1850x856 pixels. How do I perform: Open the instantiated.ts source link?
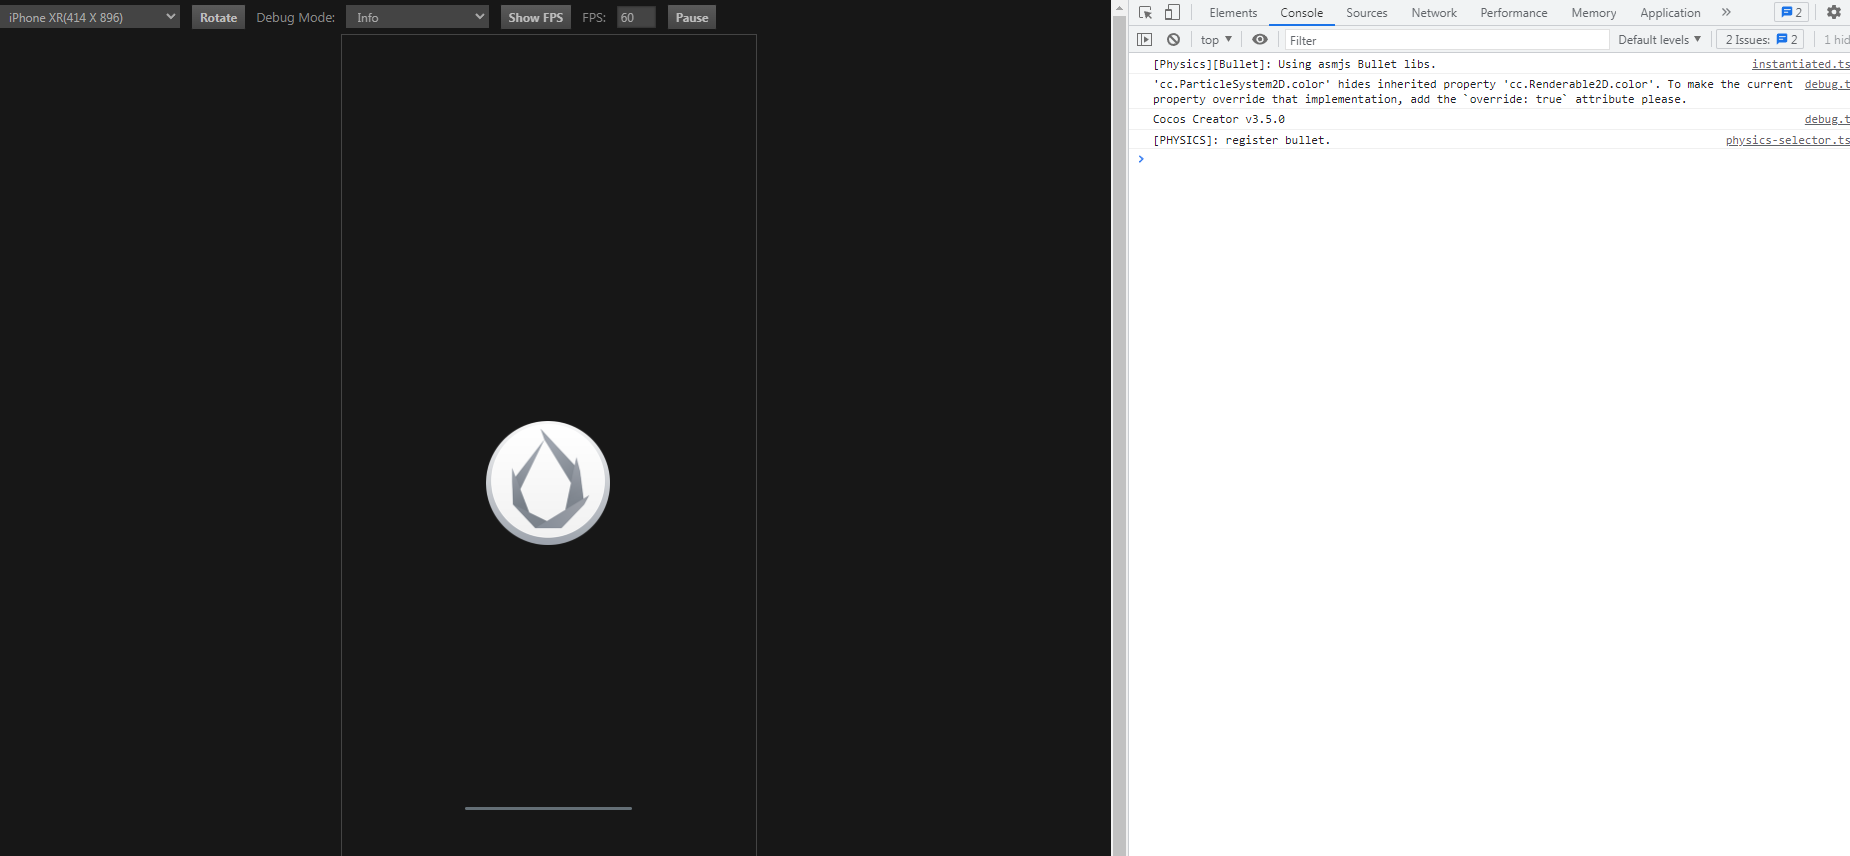click(1800, 64)
